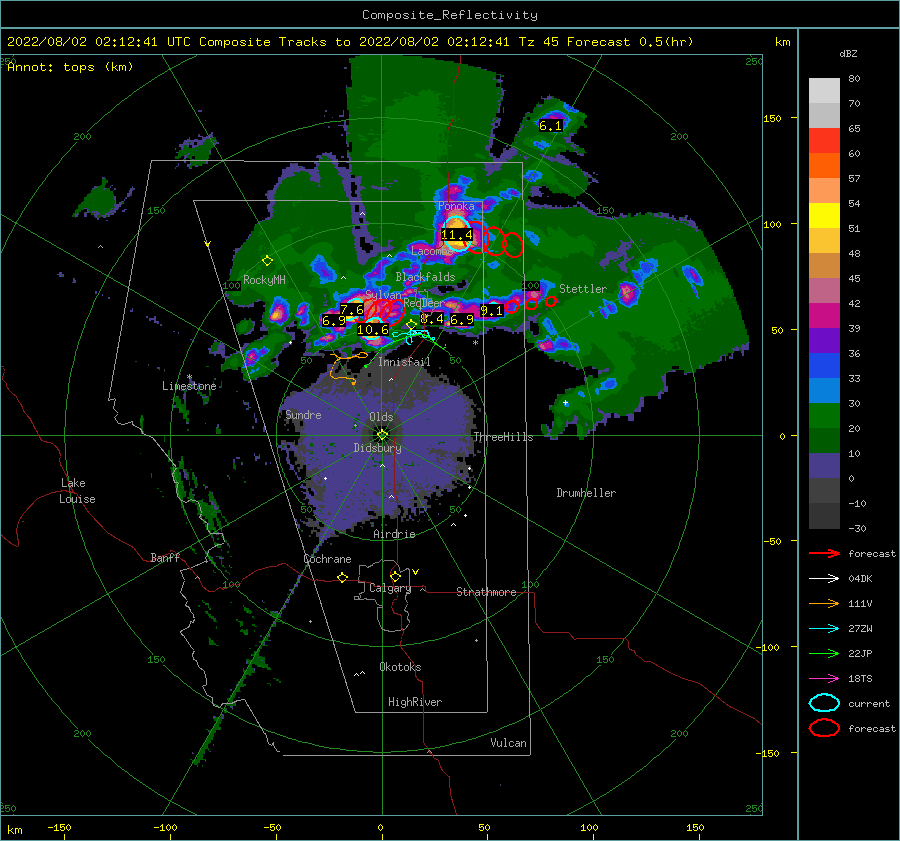900x841 pixels.
Task: Click the red 'forecast' ellipse legend icon
Action: (x=824, y=728)
